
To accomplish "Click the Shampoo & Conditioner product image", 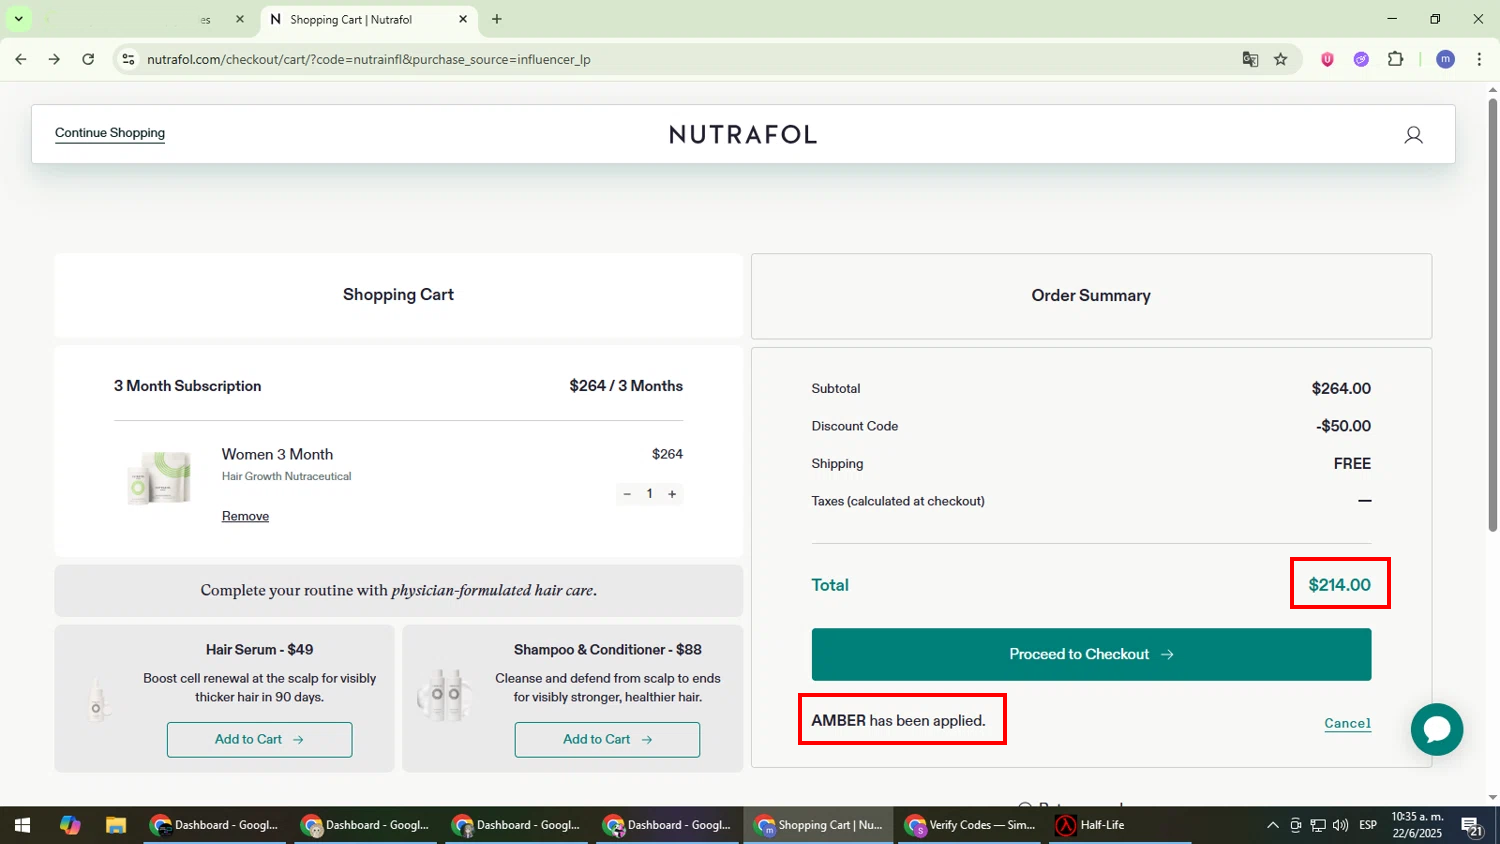I will pos(445,696).
